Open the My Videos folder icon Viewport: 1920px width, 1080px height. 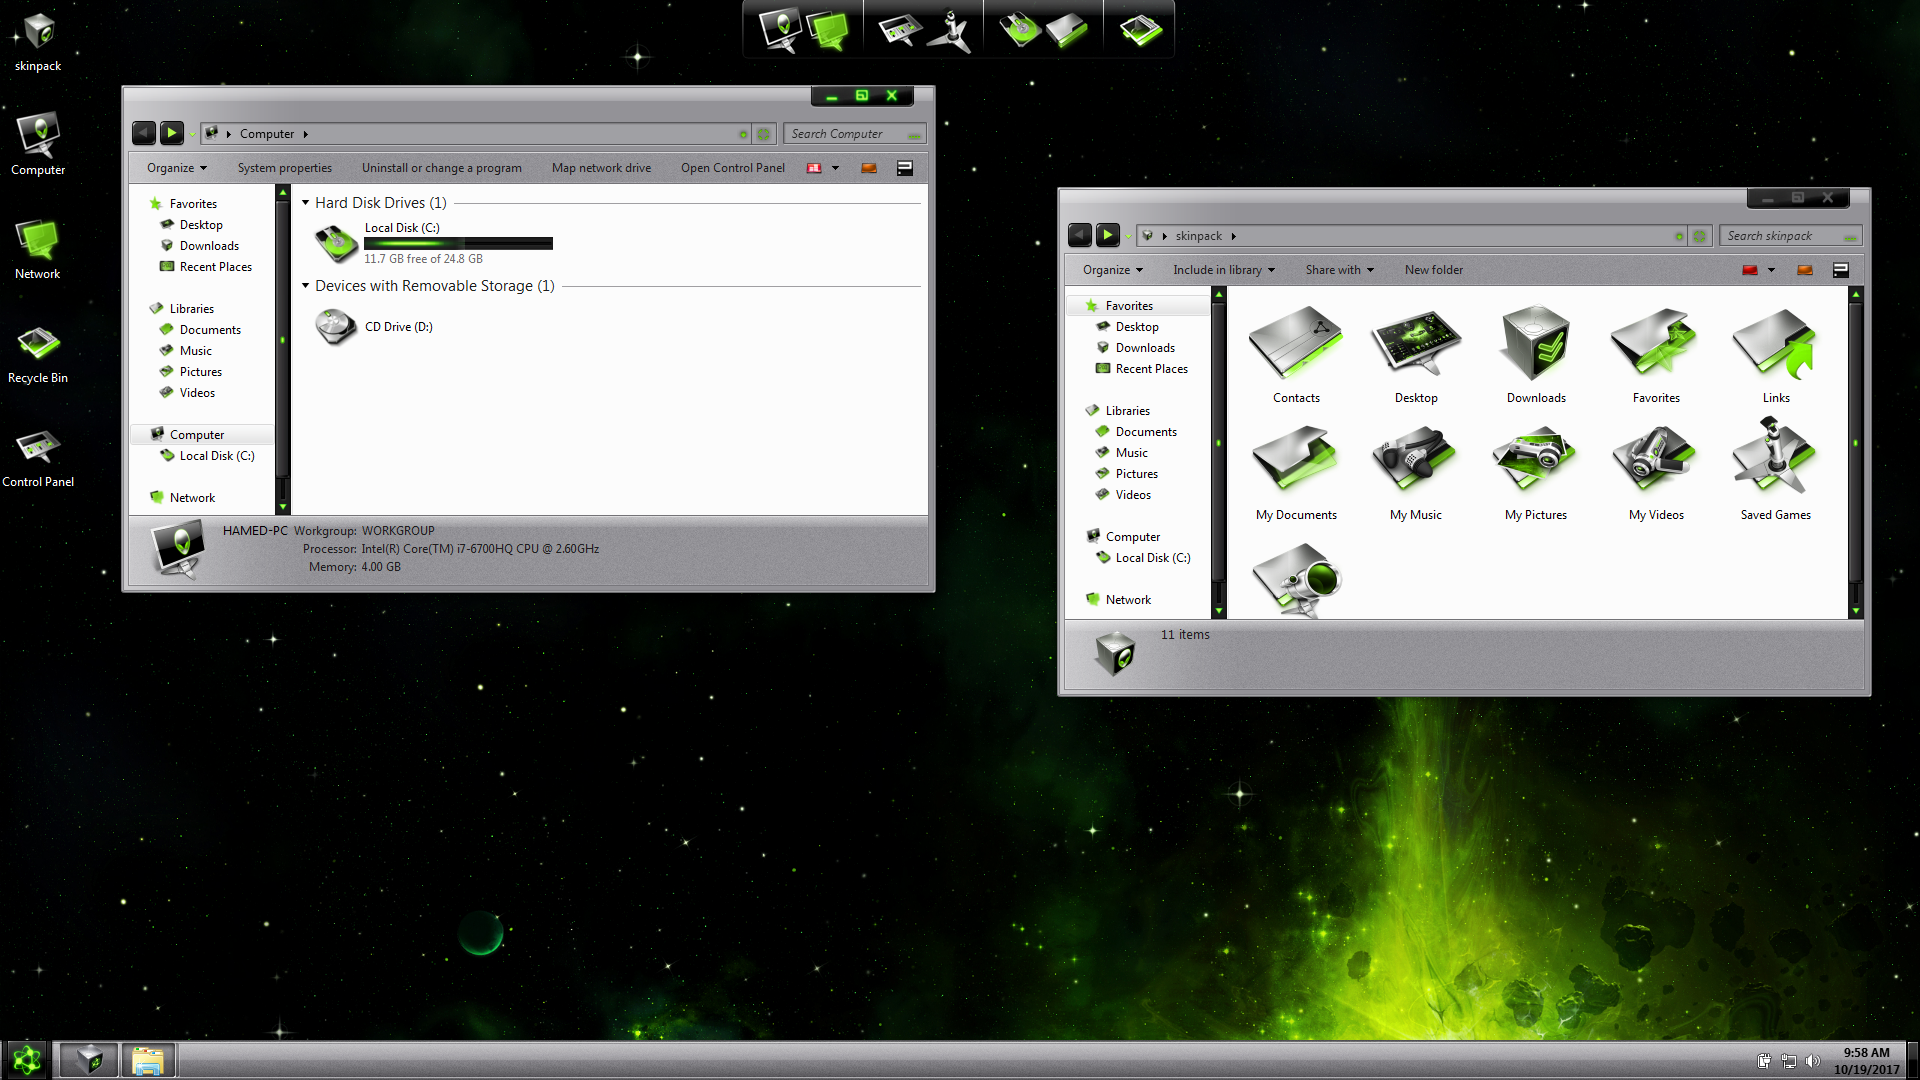(1655, 460)
